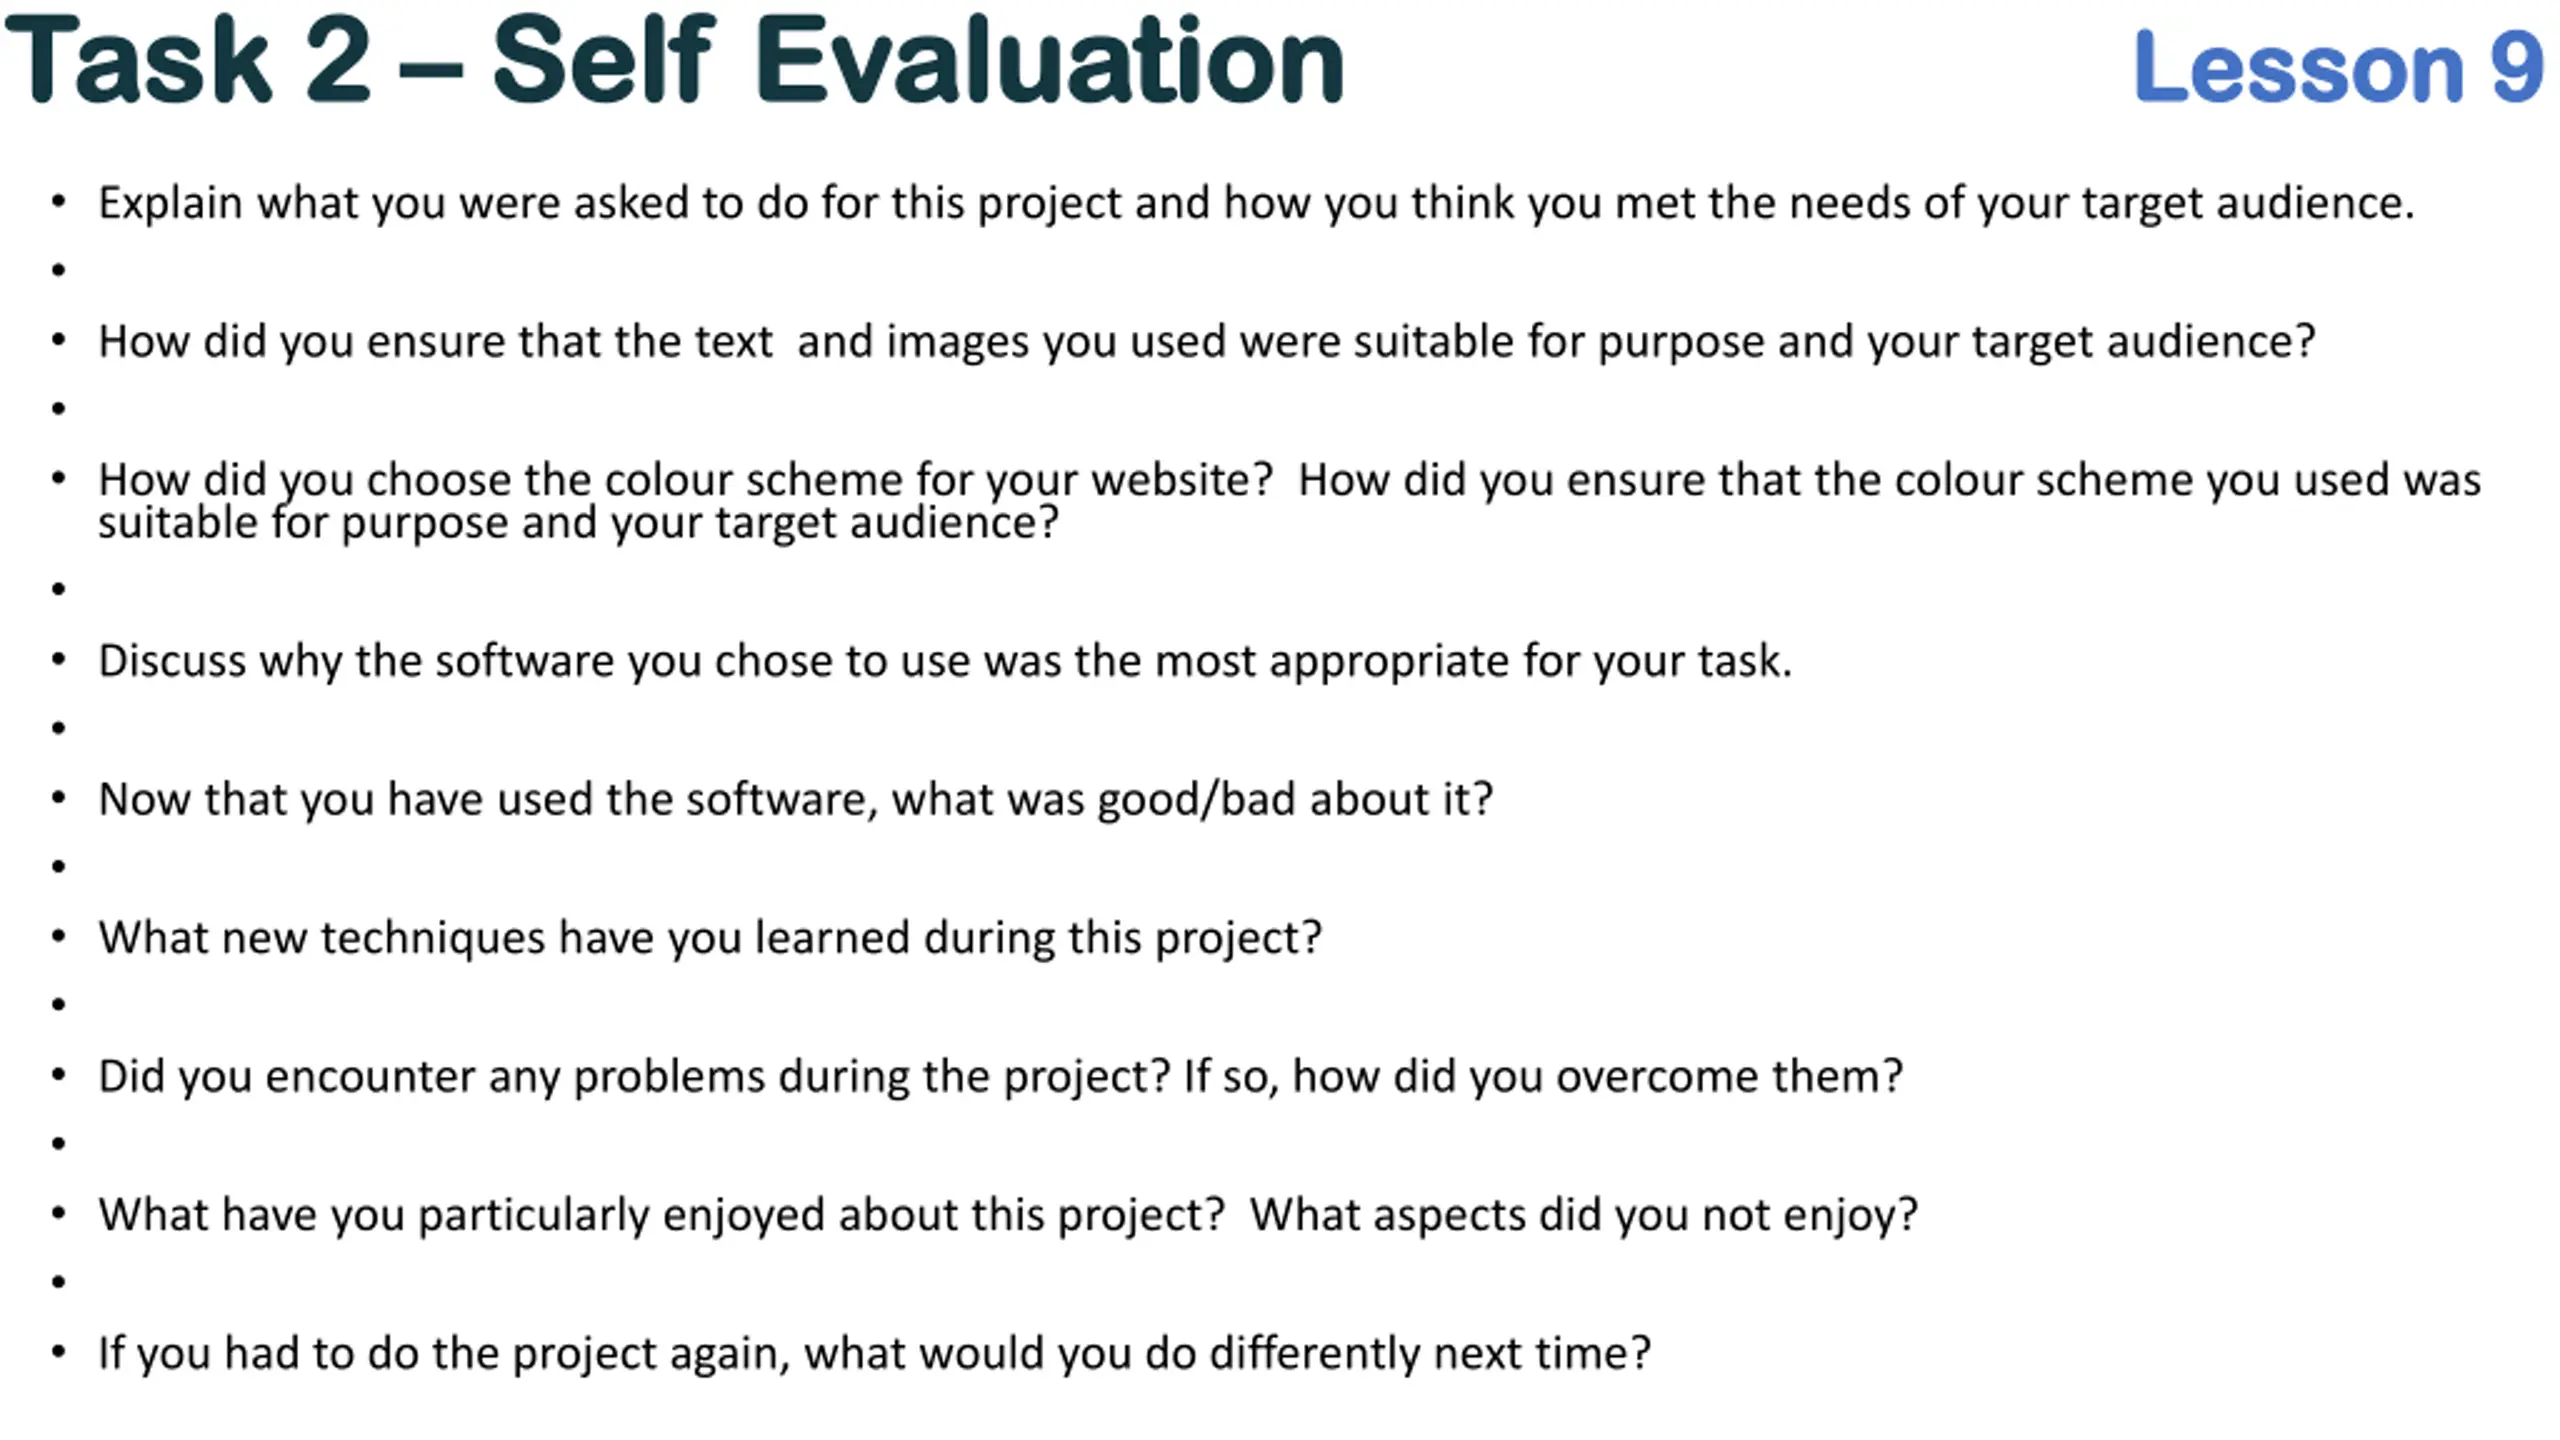Click the 'Task 2 – Self Evaluation' title
The width and height of the screenshot is (2560, 1440).
click(675, 60)
